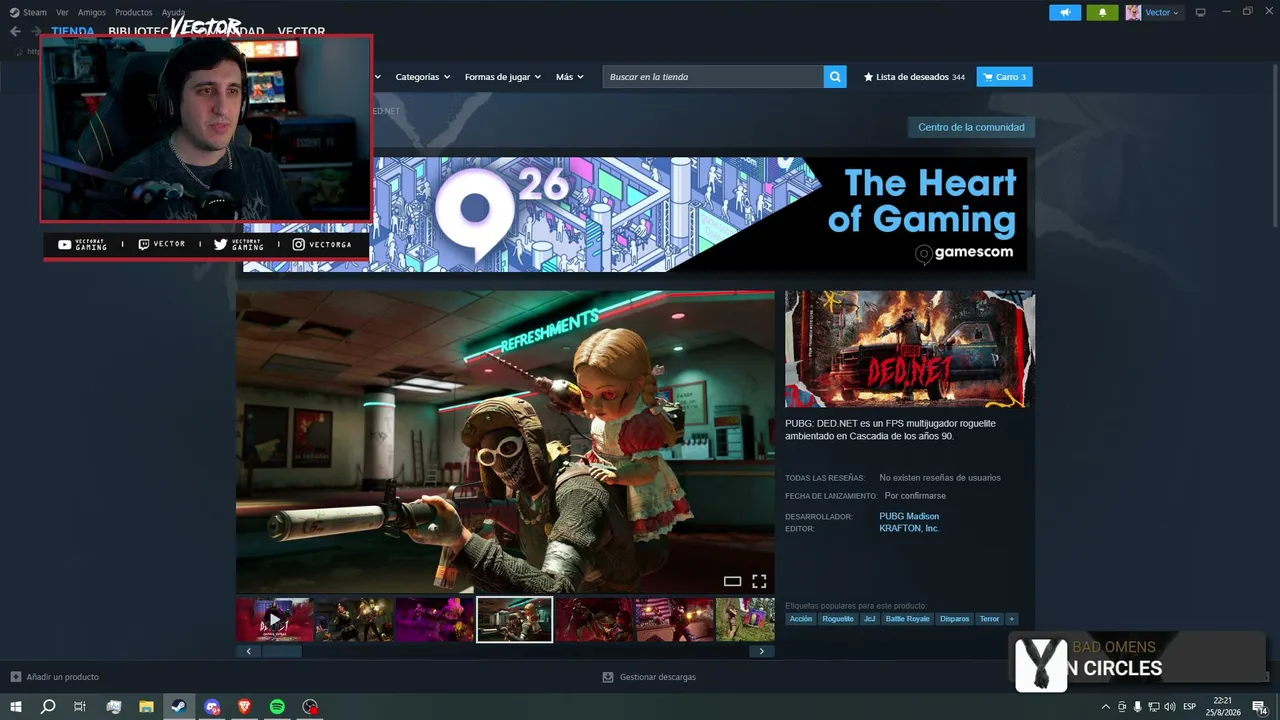Open the Windows notification center
This screenshot has height=720, width=1280.
[1260, 707]
